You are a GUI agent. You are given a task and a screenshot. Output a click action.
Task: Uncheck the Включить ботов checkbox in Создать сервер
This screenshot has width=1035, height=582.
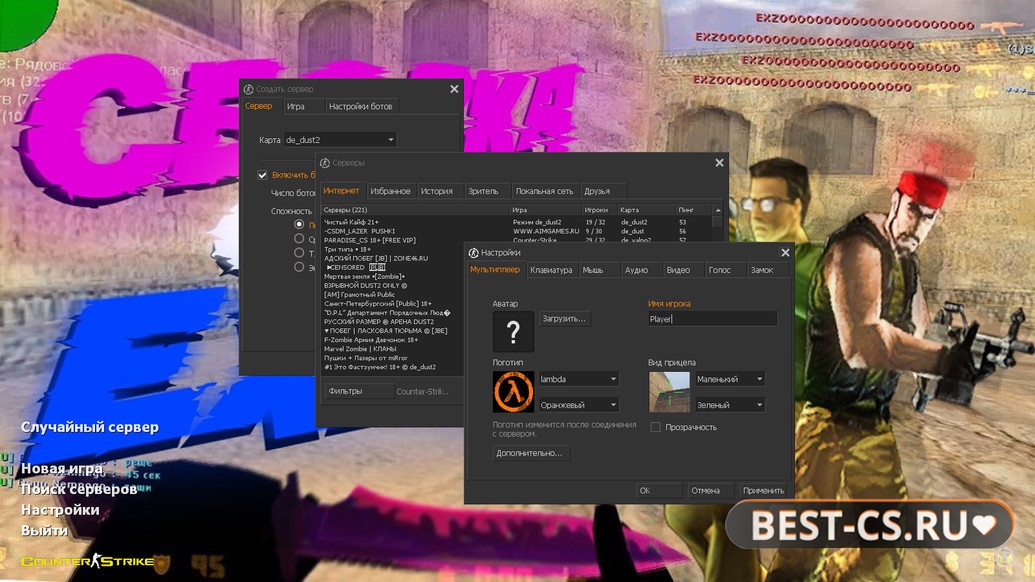pos(262,175)
